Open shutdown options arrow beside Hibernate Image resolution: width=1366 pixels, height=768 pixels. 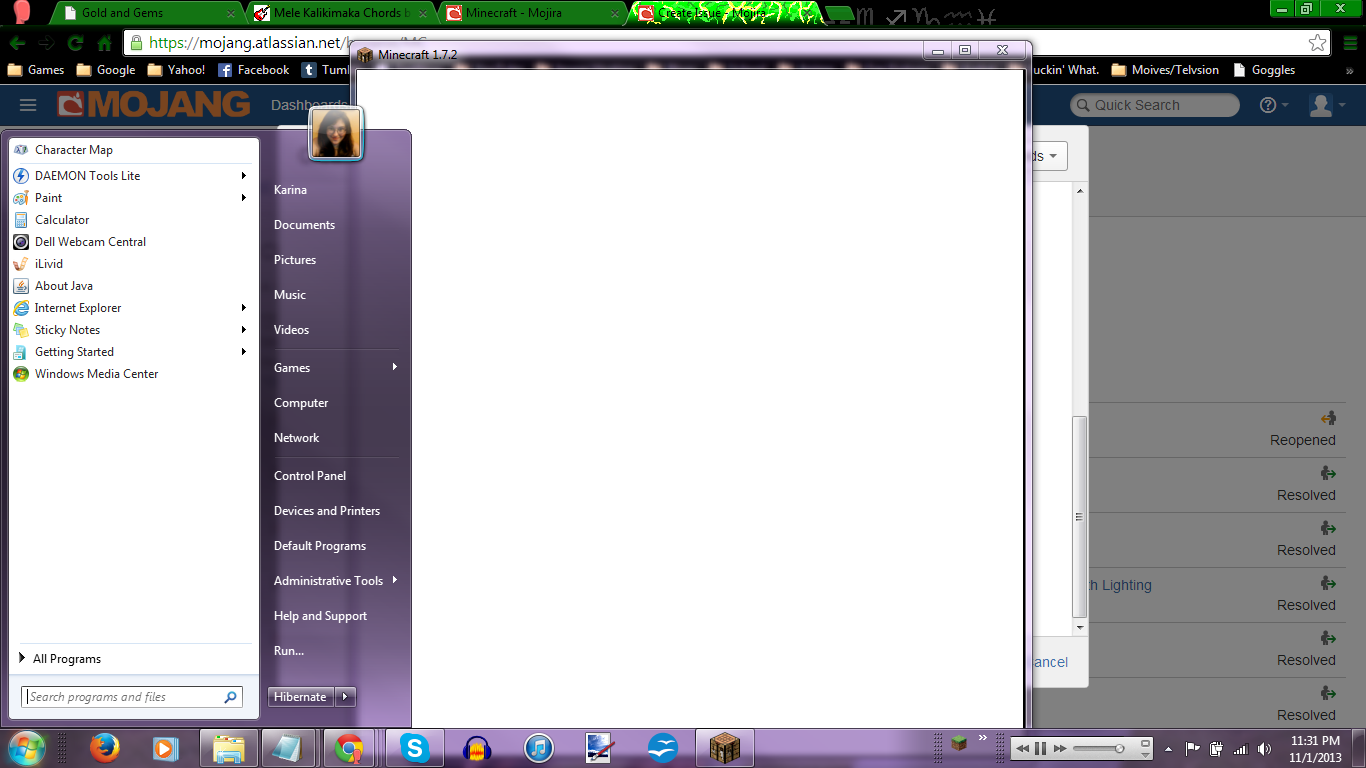(345, 697)
